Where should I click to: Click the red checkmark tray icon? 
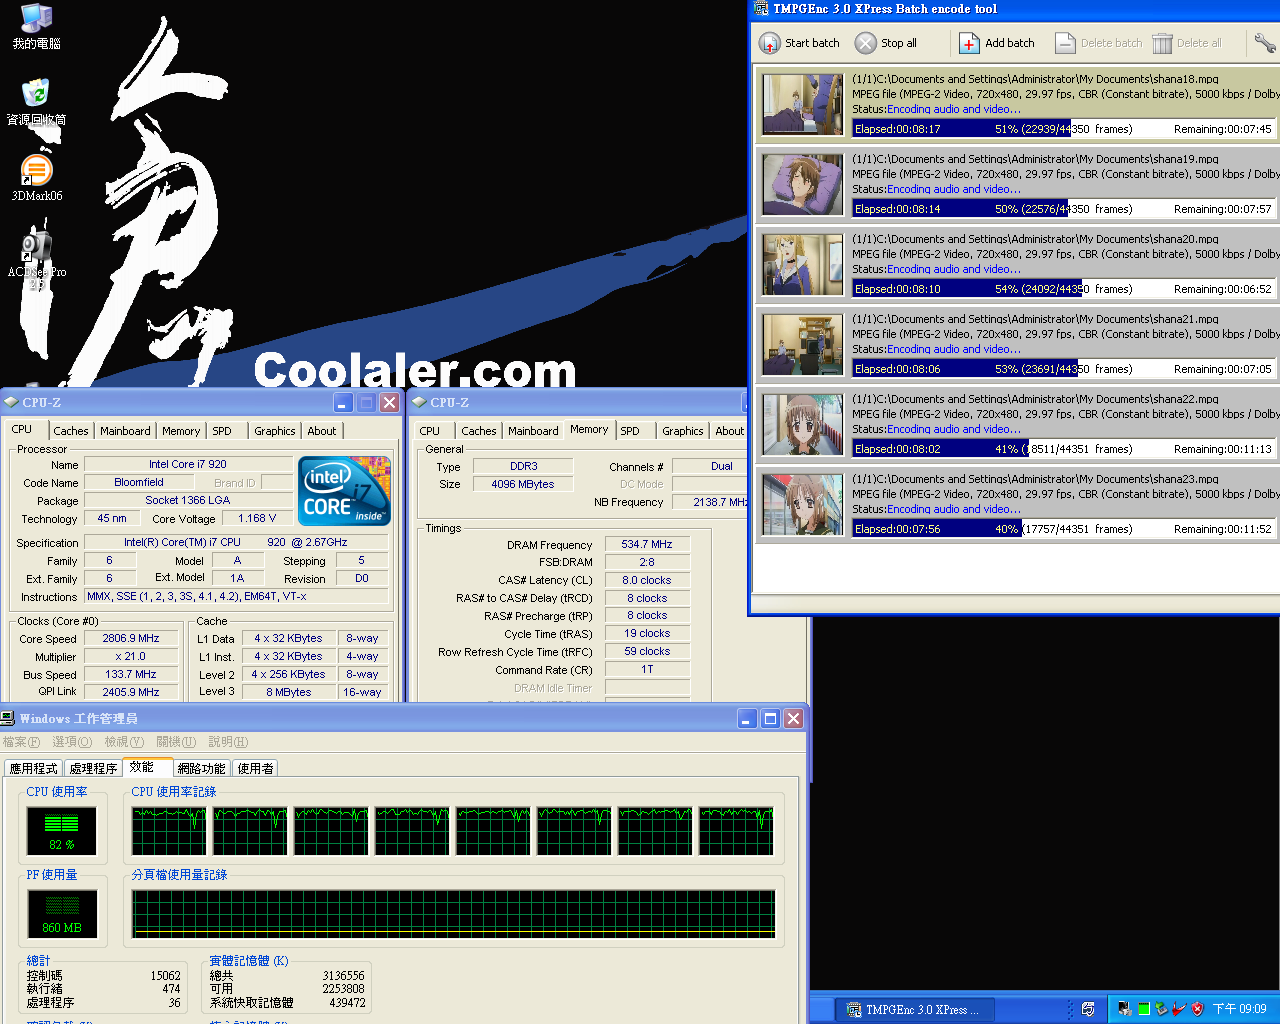(x=1179, y=1009)
